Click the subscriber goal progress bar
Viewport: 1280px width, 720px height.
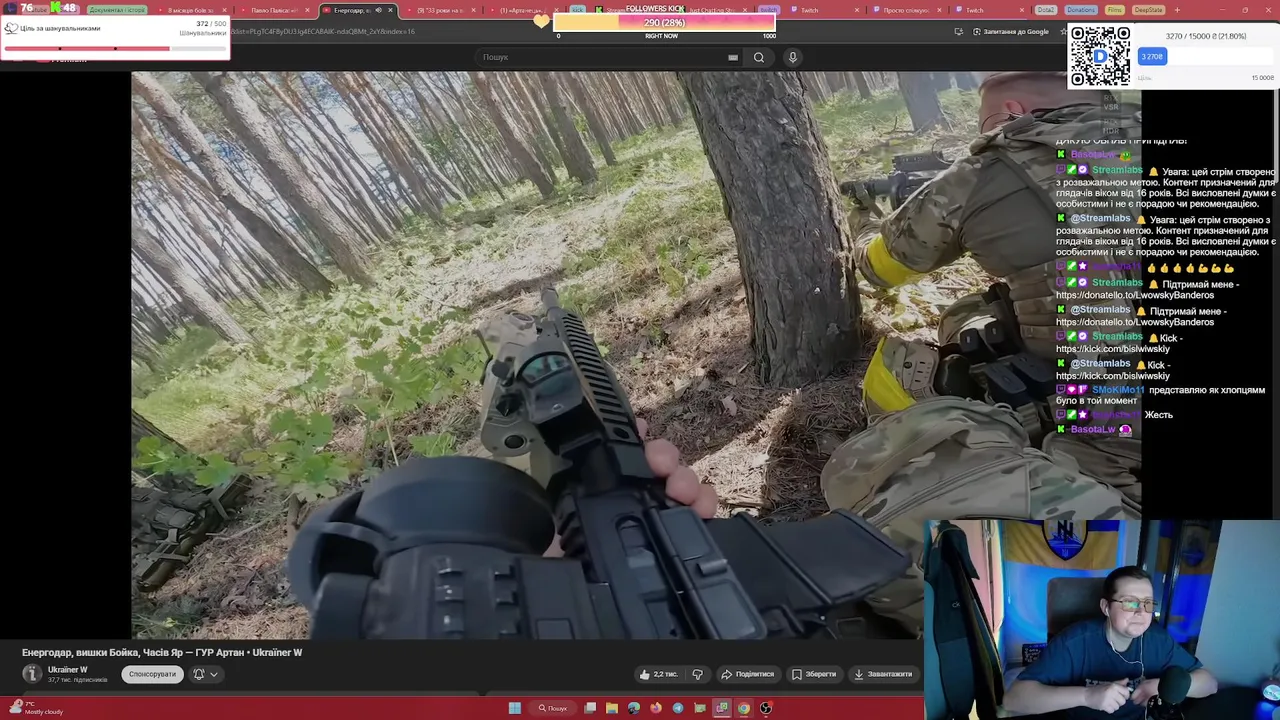113,47
